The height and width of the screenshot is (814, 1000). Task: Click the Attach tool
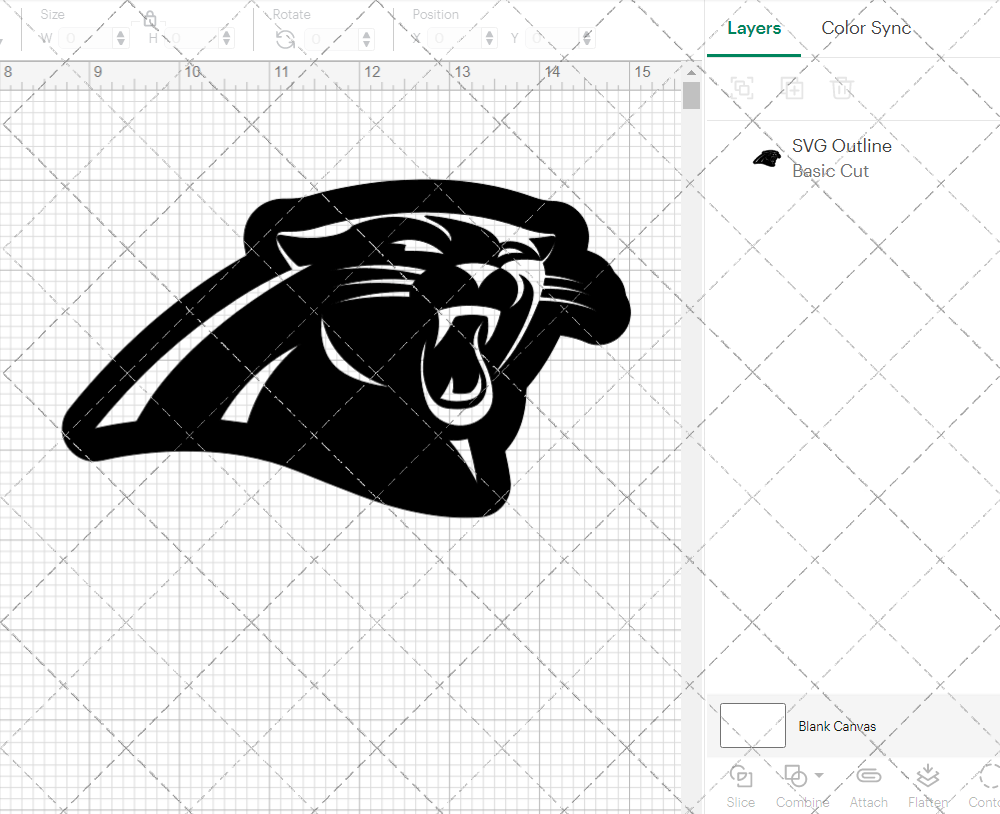click(x=869, y=786)
